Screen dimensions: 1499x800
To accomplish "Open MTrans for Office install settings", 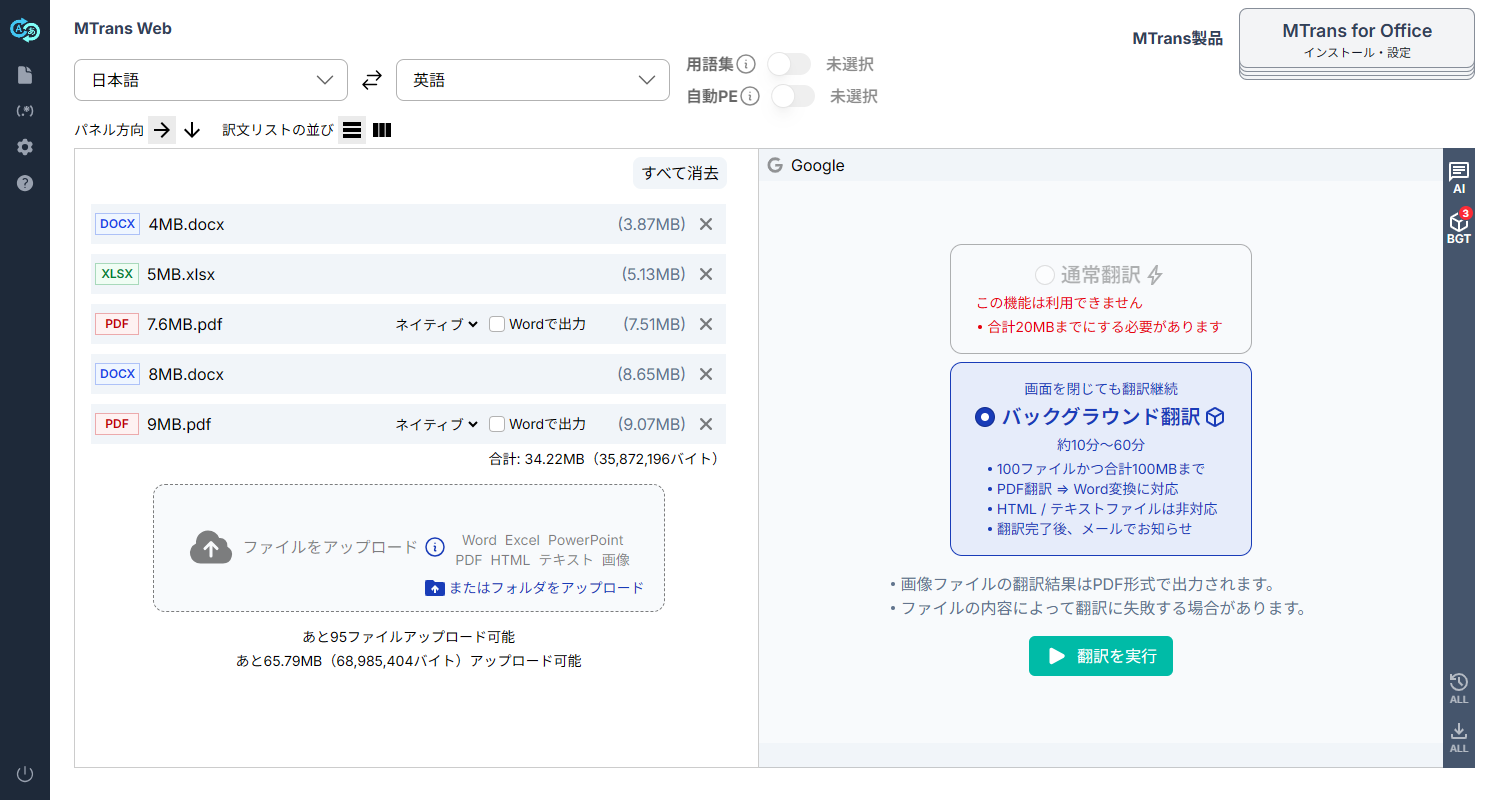I will 1357,39.
